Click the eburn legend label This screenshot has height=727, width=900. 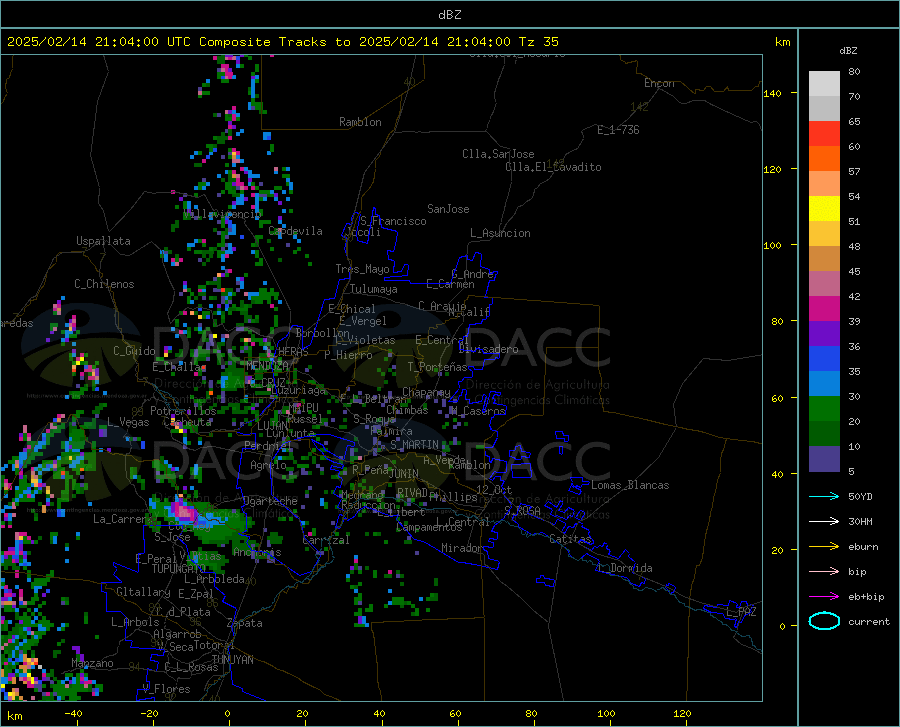pos(863,547)
